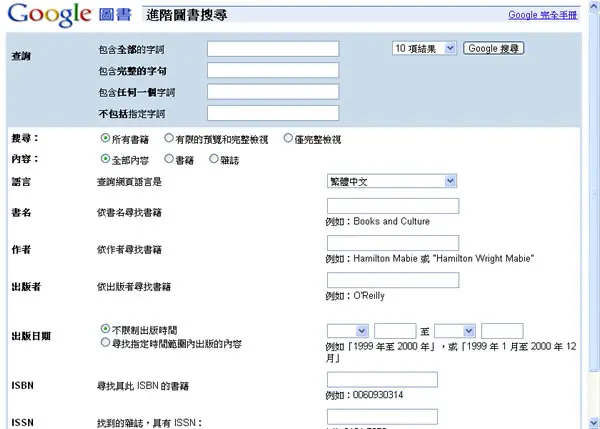Select the 有限的預覽和完整檢視 radio option
The width and height of the screenshot is (600, 429).
click(x=169, y=138)
